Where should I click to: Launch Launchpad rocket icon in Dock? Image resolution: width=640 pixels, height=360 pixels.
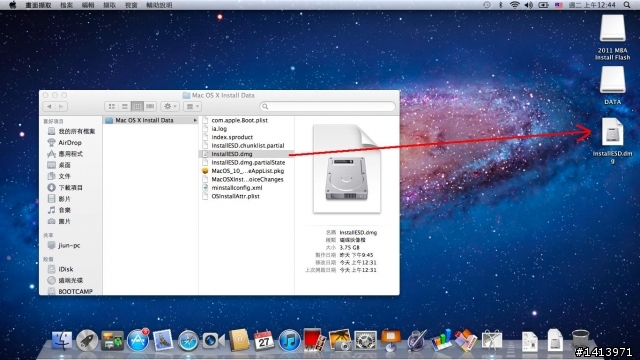(x=87, y=340)
